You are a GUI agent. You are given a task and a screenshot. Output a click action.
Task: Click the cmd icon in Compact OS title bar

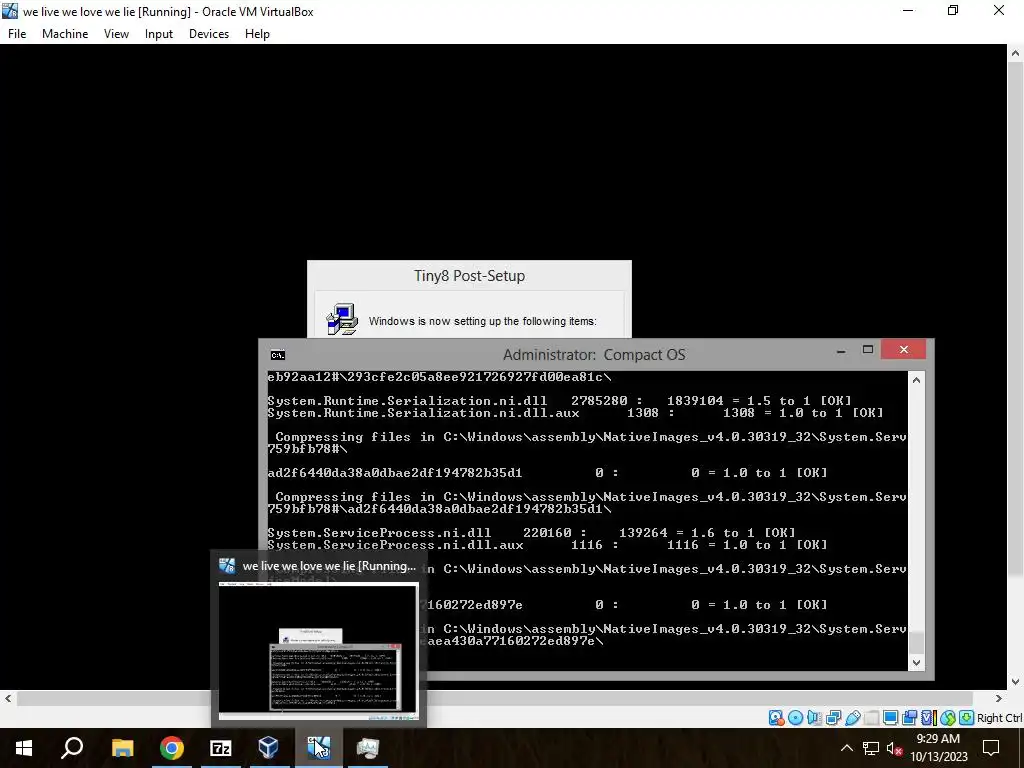[x=278, y=355]
